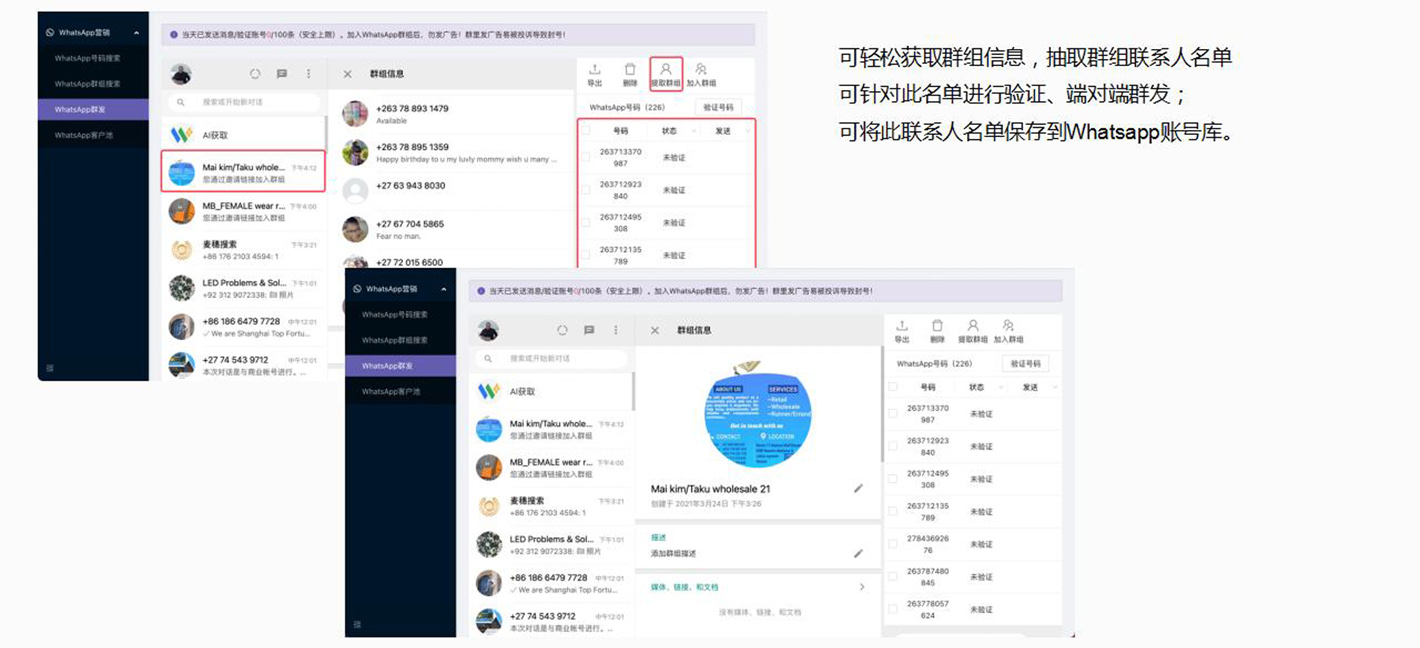
Task: Click status circle icon in front window
Action: (x=562, y=330)
